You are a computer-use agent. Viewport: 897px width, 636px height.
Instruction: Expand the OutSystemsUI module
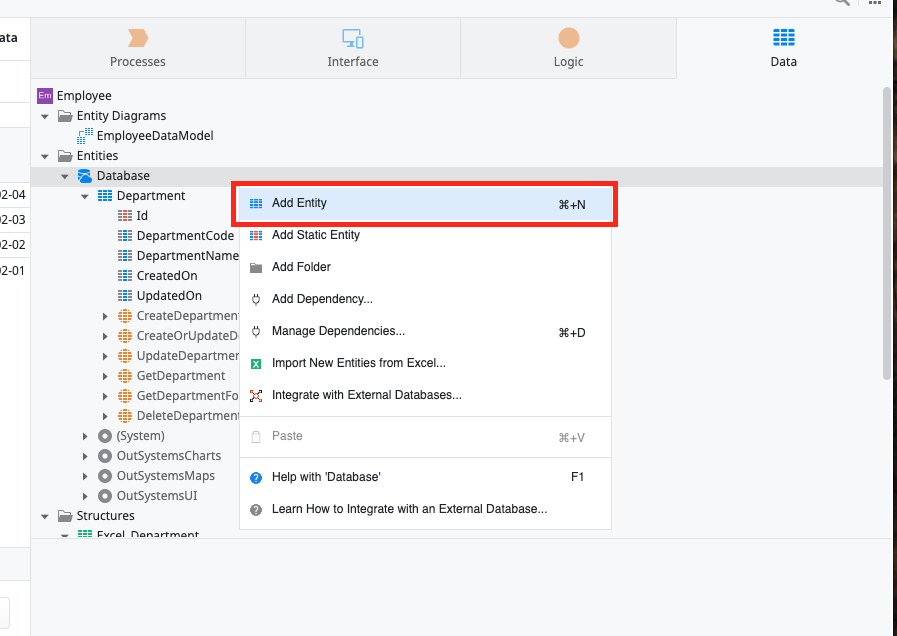(x=85, y=496)
